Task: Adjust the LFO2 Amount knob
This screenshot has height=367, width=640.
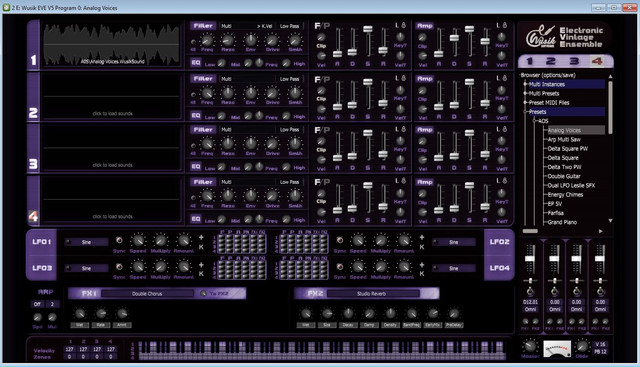Action: (404, 241)
